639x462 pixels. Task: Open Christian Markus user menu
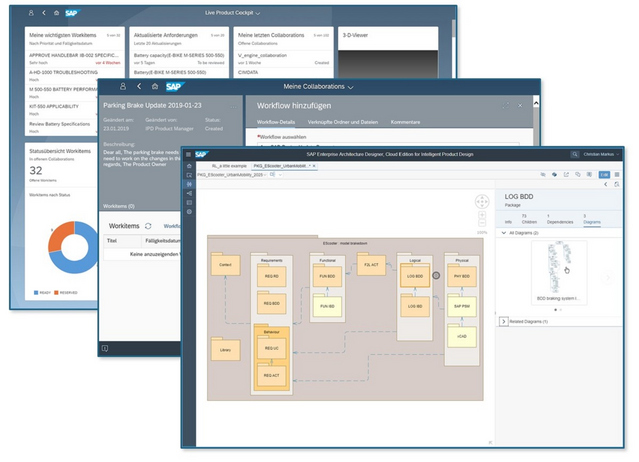pos(601,154)
